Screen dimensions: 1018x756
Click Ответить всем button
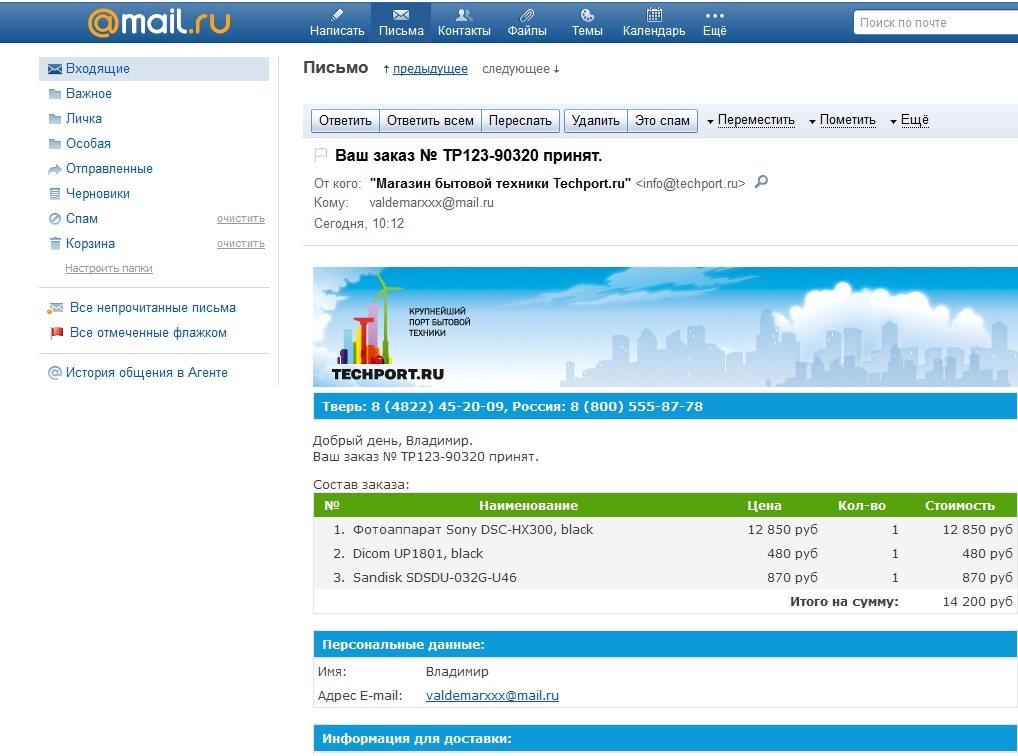[430, 121]
